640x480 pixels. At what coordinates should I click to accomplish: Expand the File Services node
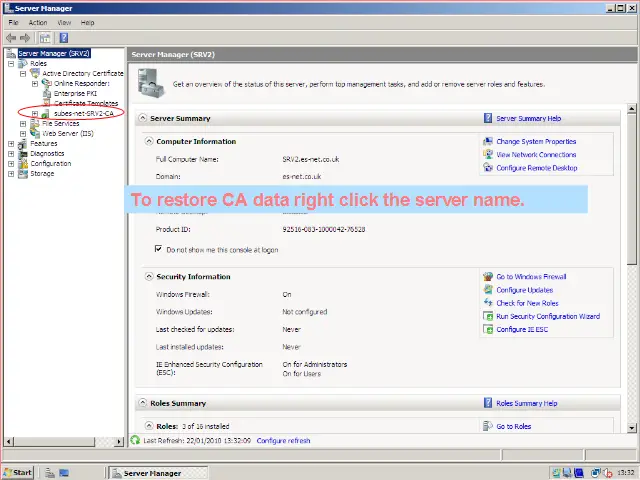[x=23, y=124]
